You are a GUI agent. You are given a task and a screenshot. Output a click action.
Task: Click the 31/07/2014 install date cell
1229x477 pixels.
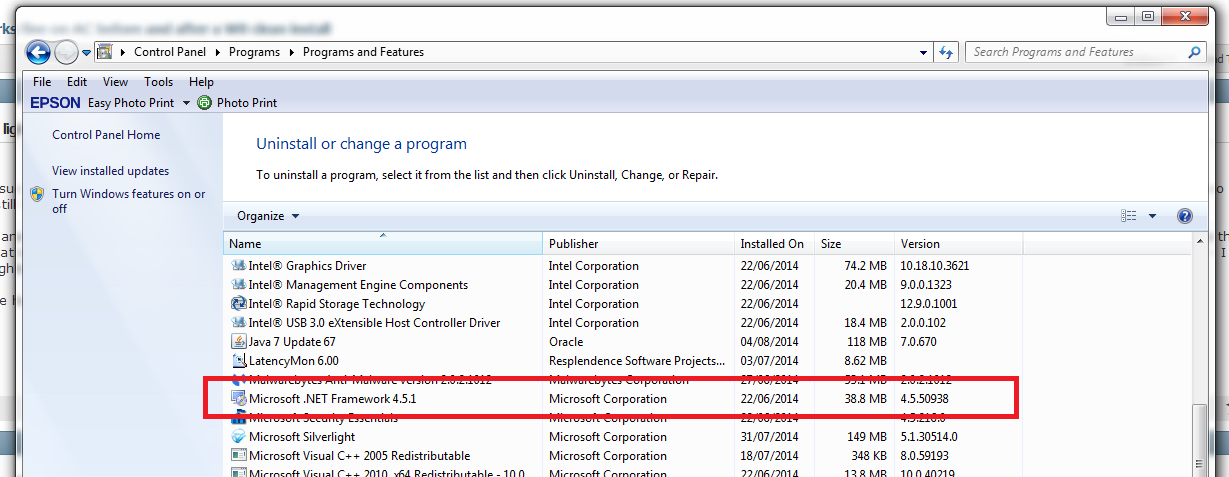click(769, 437)
